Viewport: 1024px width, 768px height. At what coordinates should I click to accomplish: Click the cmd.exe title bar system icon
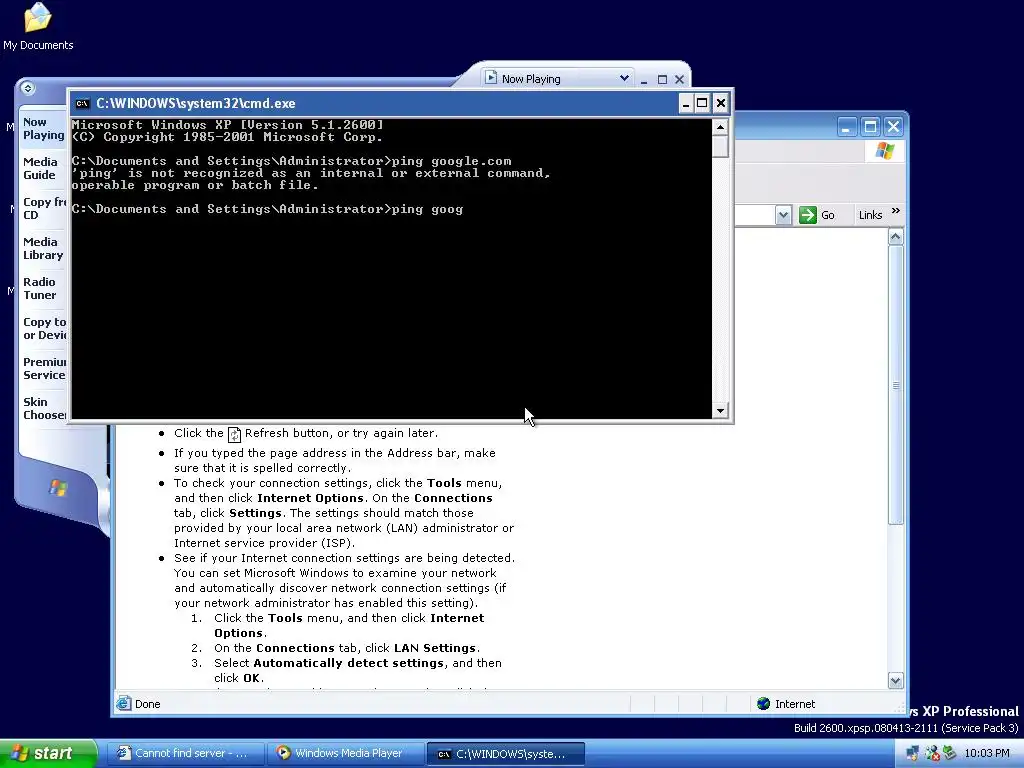click(x=82, y=103)
